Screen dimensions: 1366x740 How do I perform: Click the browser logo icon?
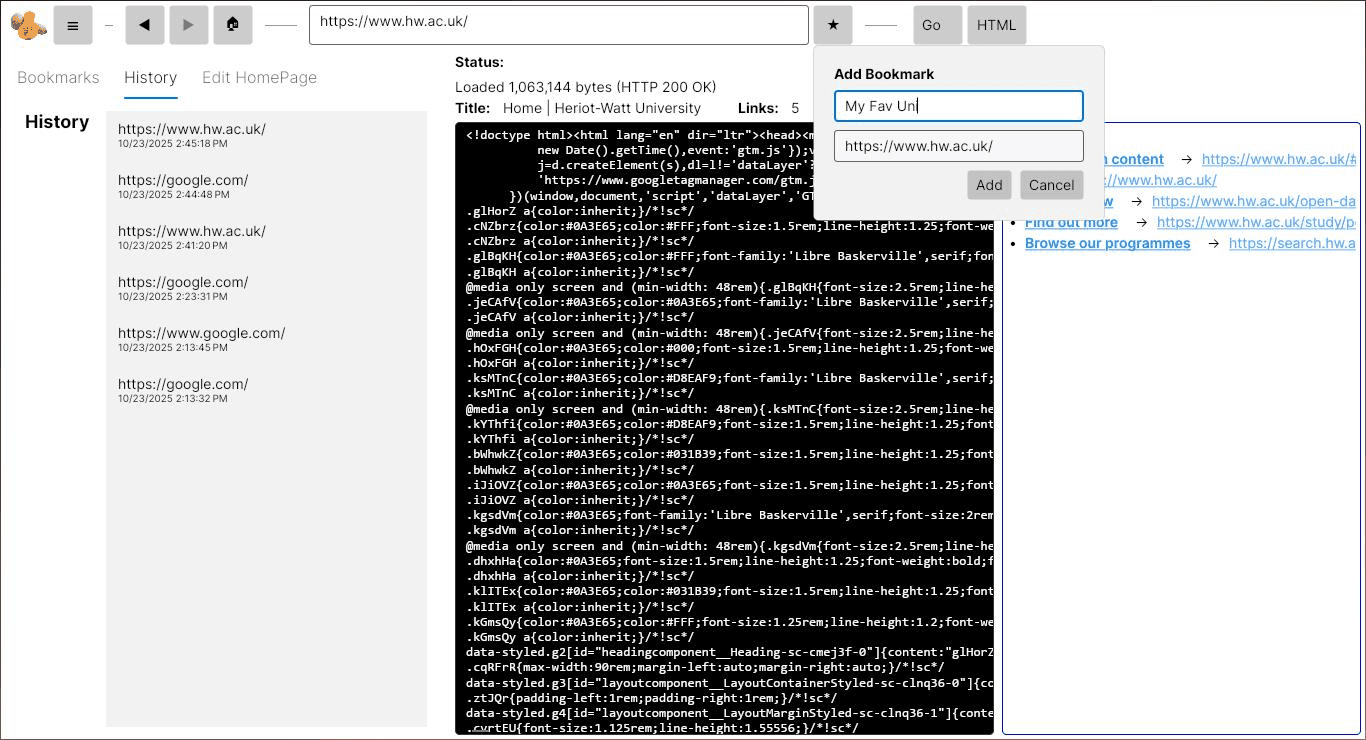pyautogui.click(x=29, y=25)
